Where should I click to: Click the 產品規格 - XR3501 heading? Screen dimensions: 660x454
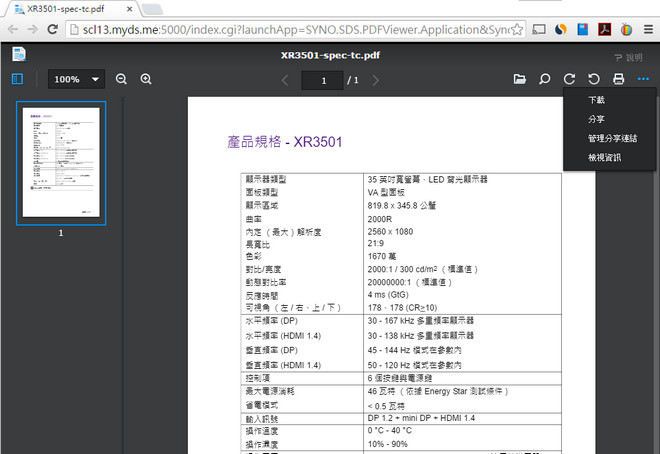click(285, 142)
